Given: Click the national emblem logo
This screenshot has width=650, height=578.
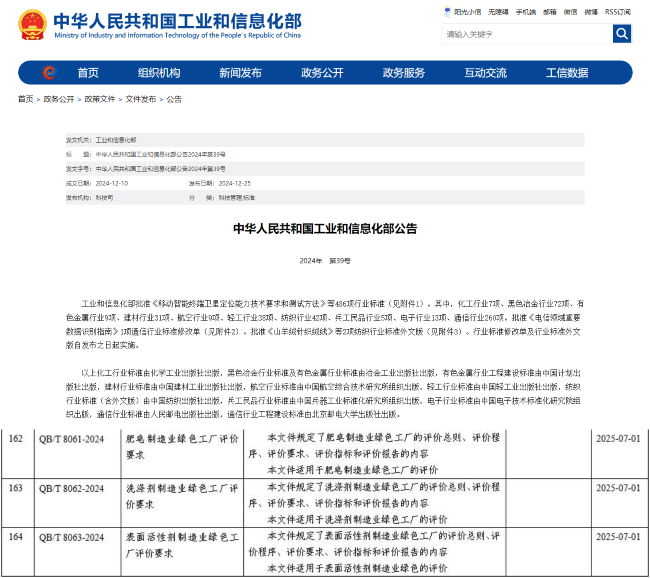Looking at the screenshot, I should 31,25.
